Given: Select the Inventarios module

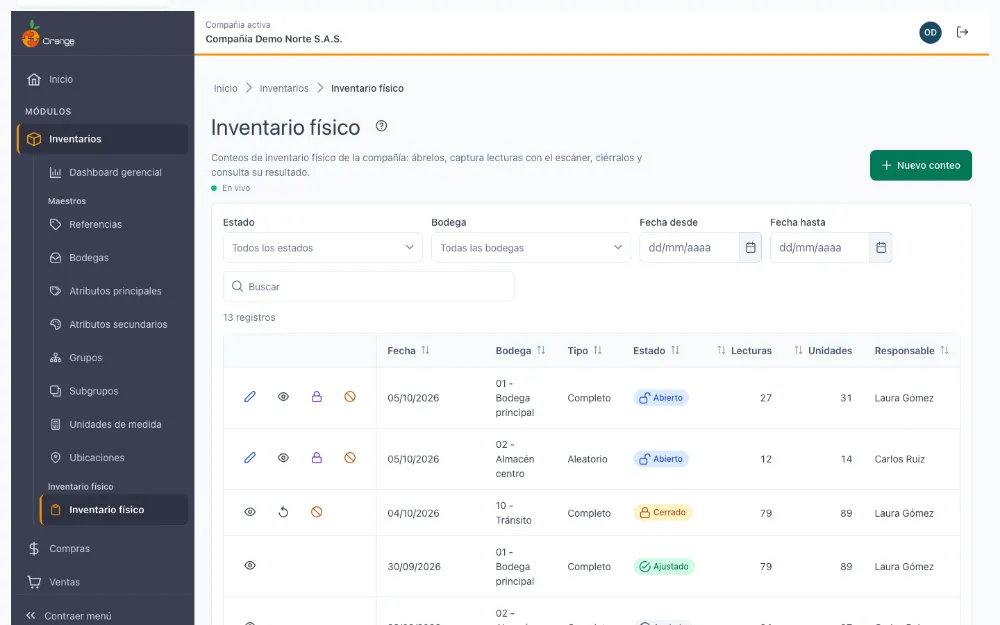Looking at the screenshot, I should coord(102,139).
